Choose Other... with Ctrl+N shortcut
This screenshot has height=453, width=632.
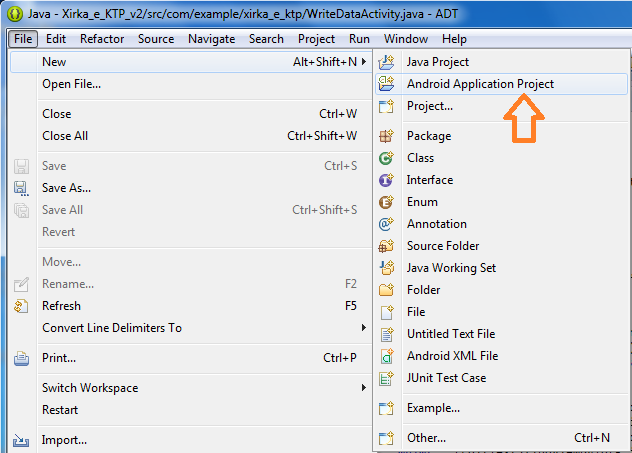(501, 438)
